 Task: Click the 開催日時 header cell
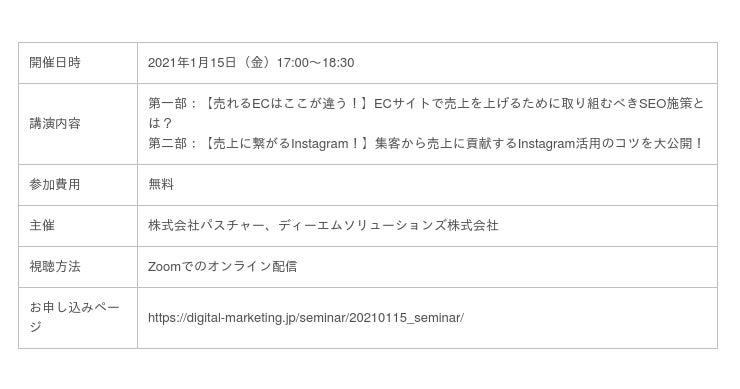coord(78,63)
